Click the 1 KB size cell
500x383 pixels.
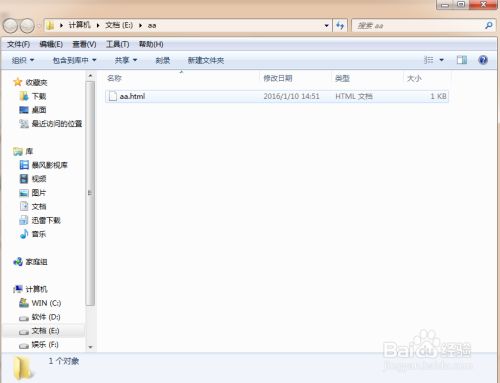438,96
